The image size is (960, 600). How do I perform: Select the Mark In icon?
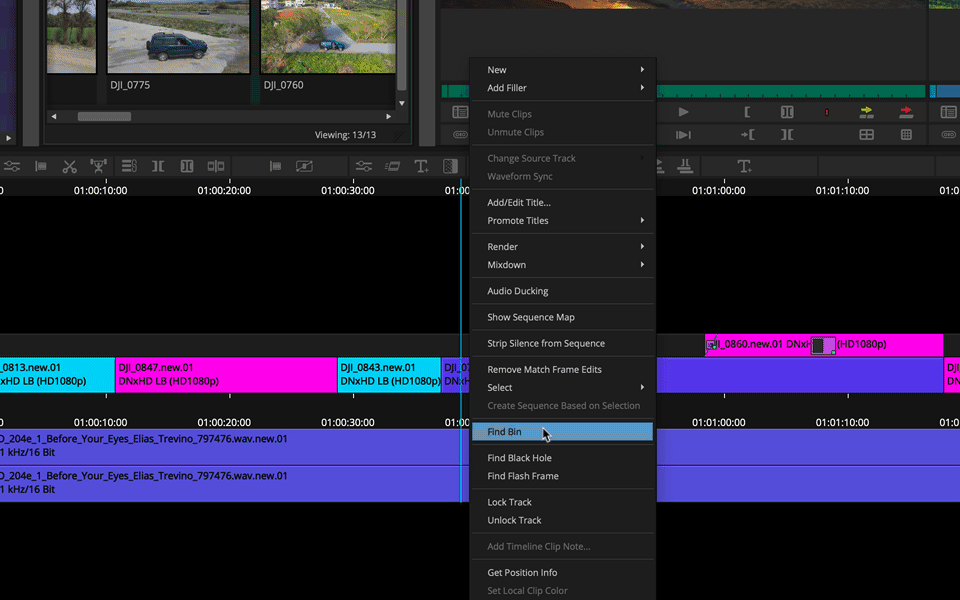point(747,112)
